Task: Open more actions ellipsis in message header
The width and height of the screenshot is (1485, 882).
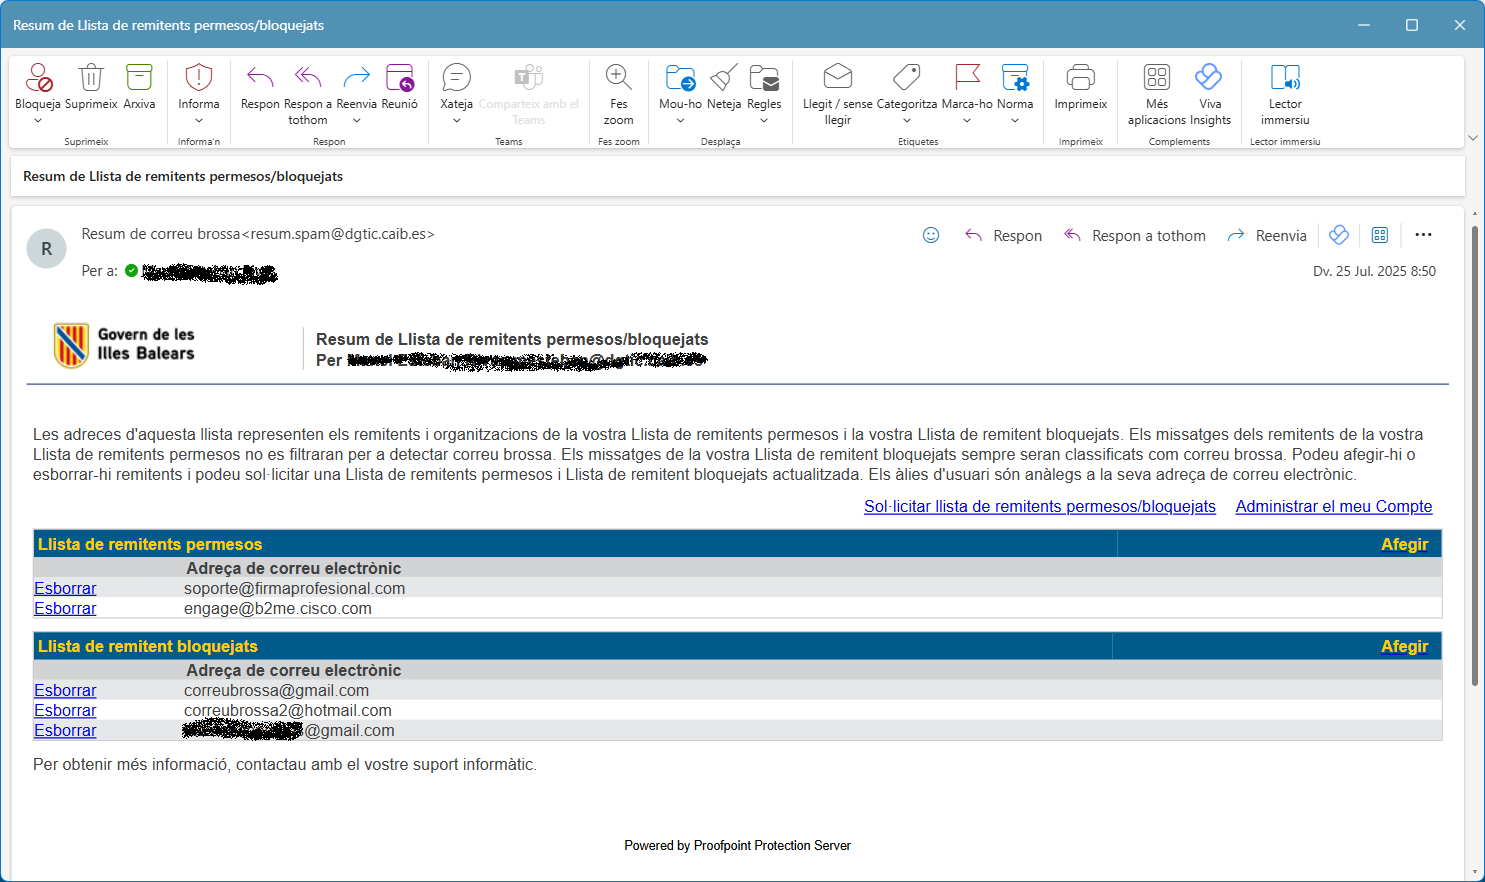Action: [x=1424, y=235]
